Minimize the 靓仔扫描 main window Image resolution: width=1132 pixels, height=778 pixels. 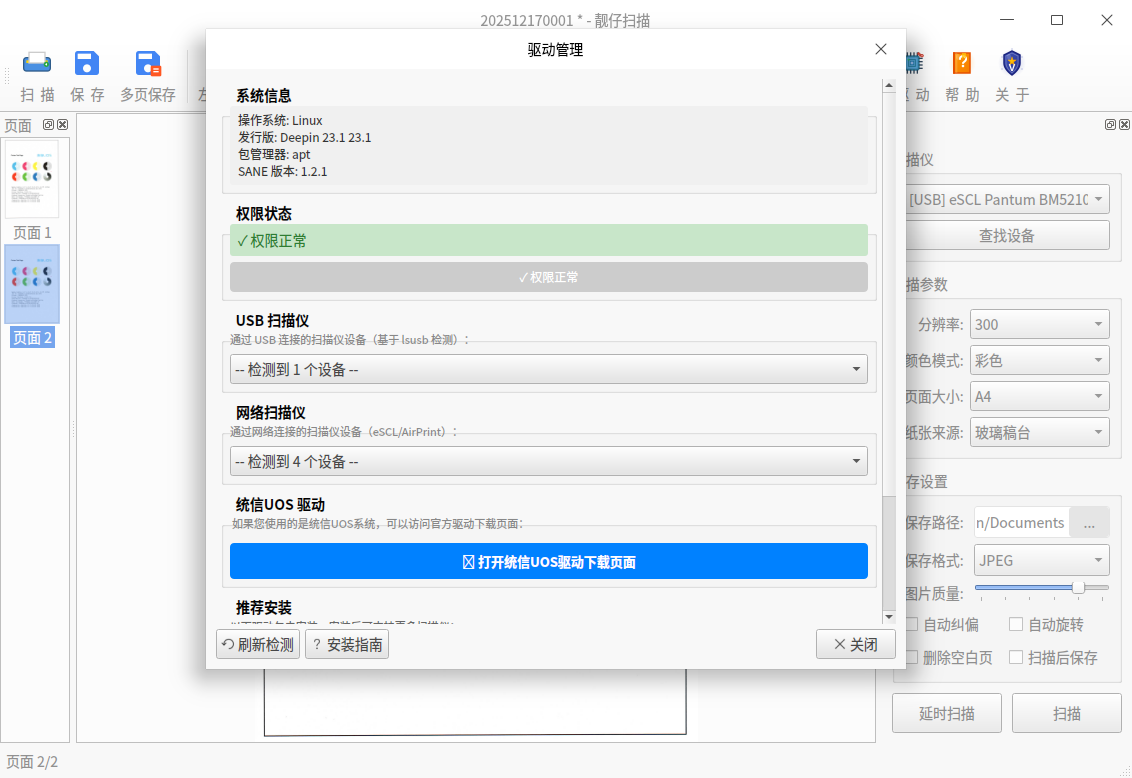point(1006,20)
